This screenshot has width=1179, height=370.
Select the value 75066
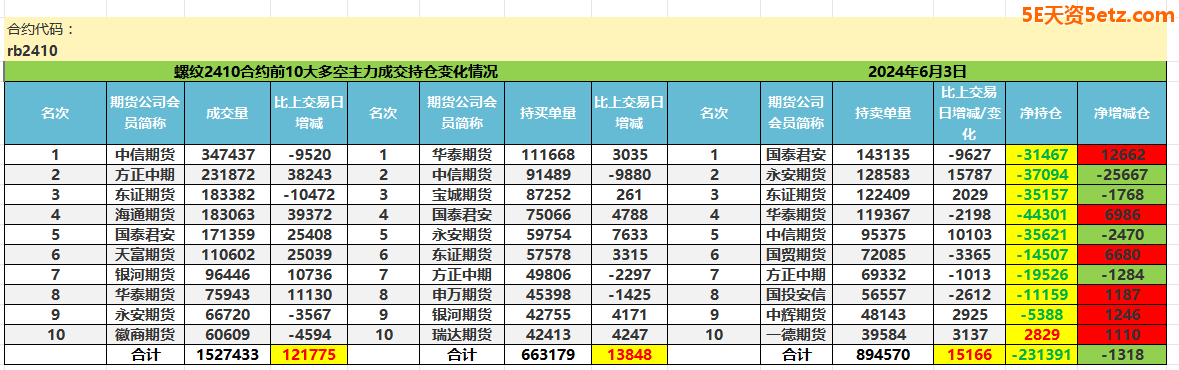click(548, 215)
